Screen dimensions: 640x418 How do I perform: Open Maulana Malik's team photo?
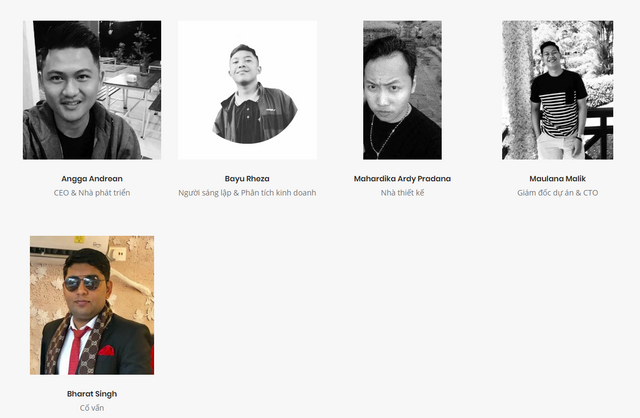click(558, 90)
